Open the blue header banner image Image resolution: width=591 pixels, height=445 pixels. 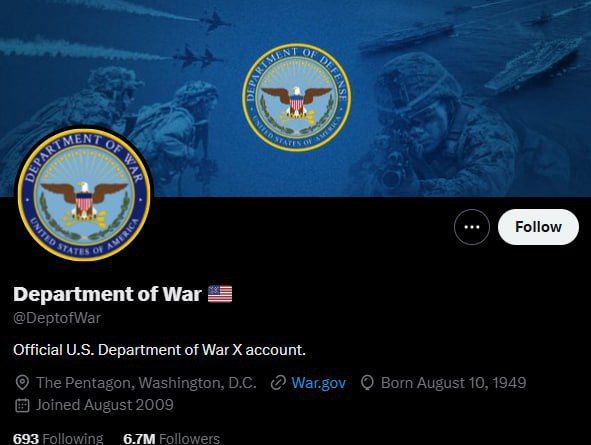point(296,98)
